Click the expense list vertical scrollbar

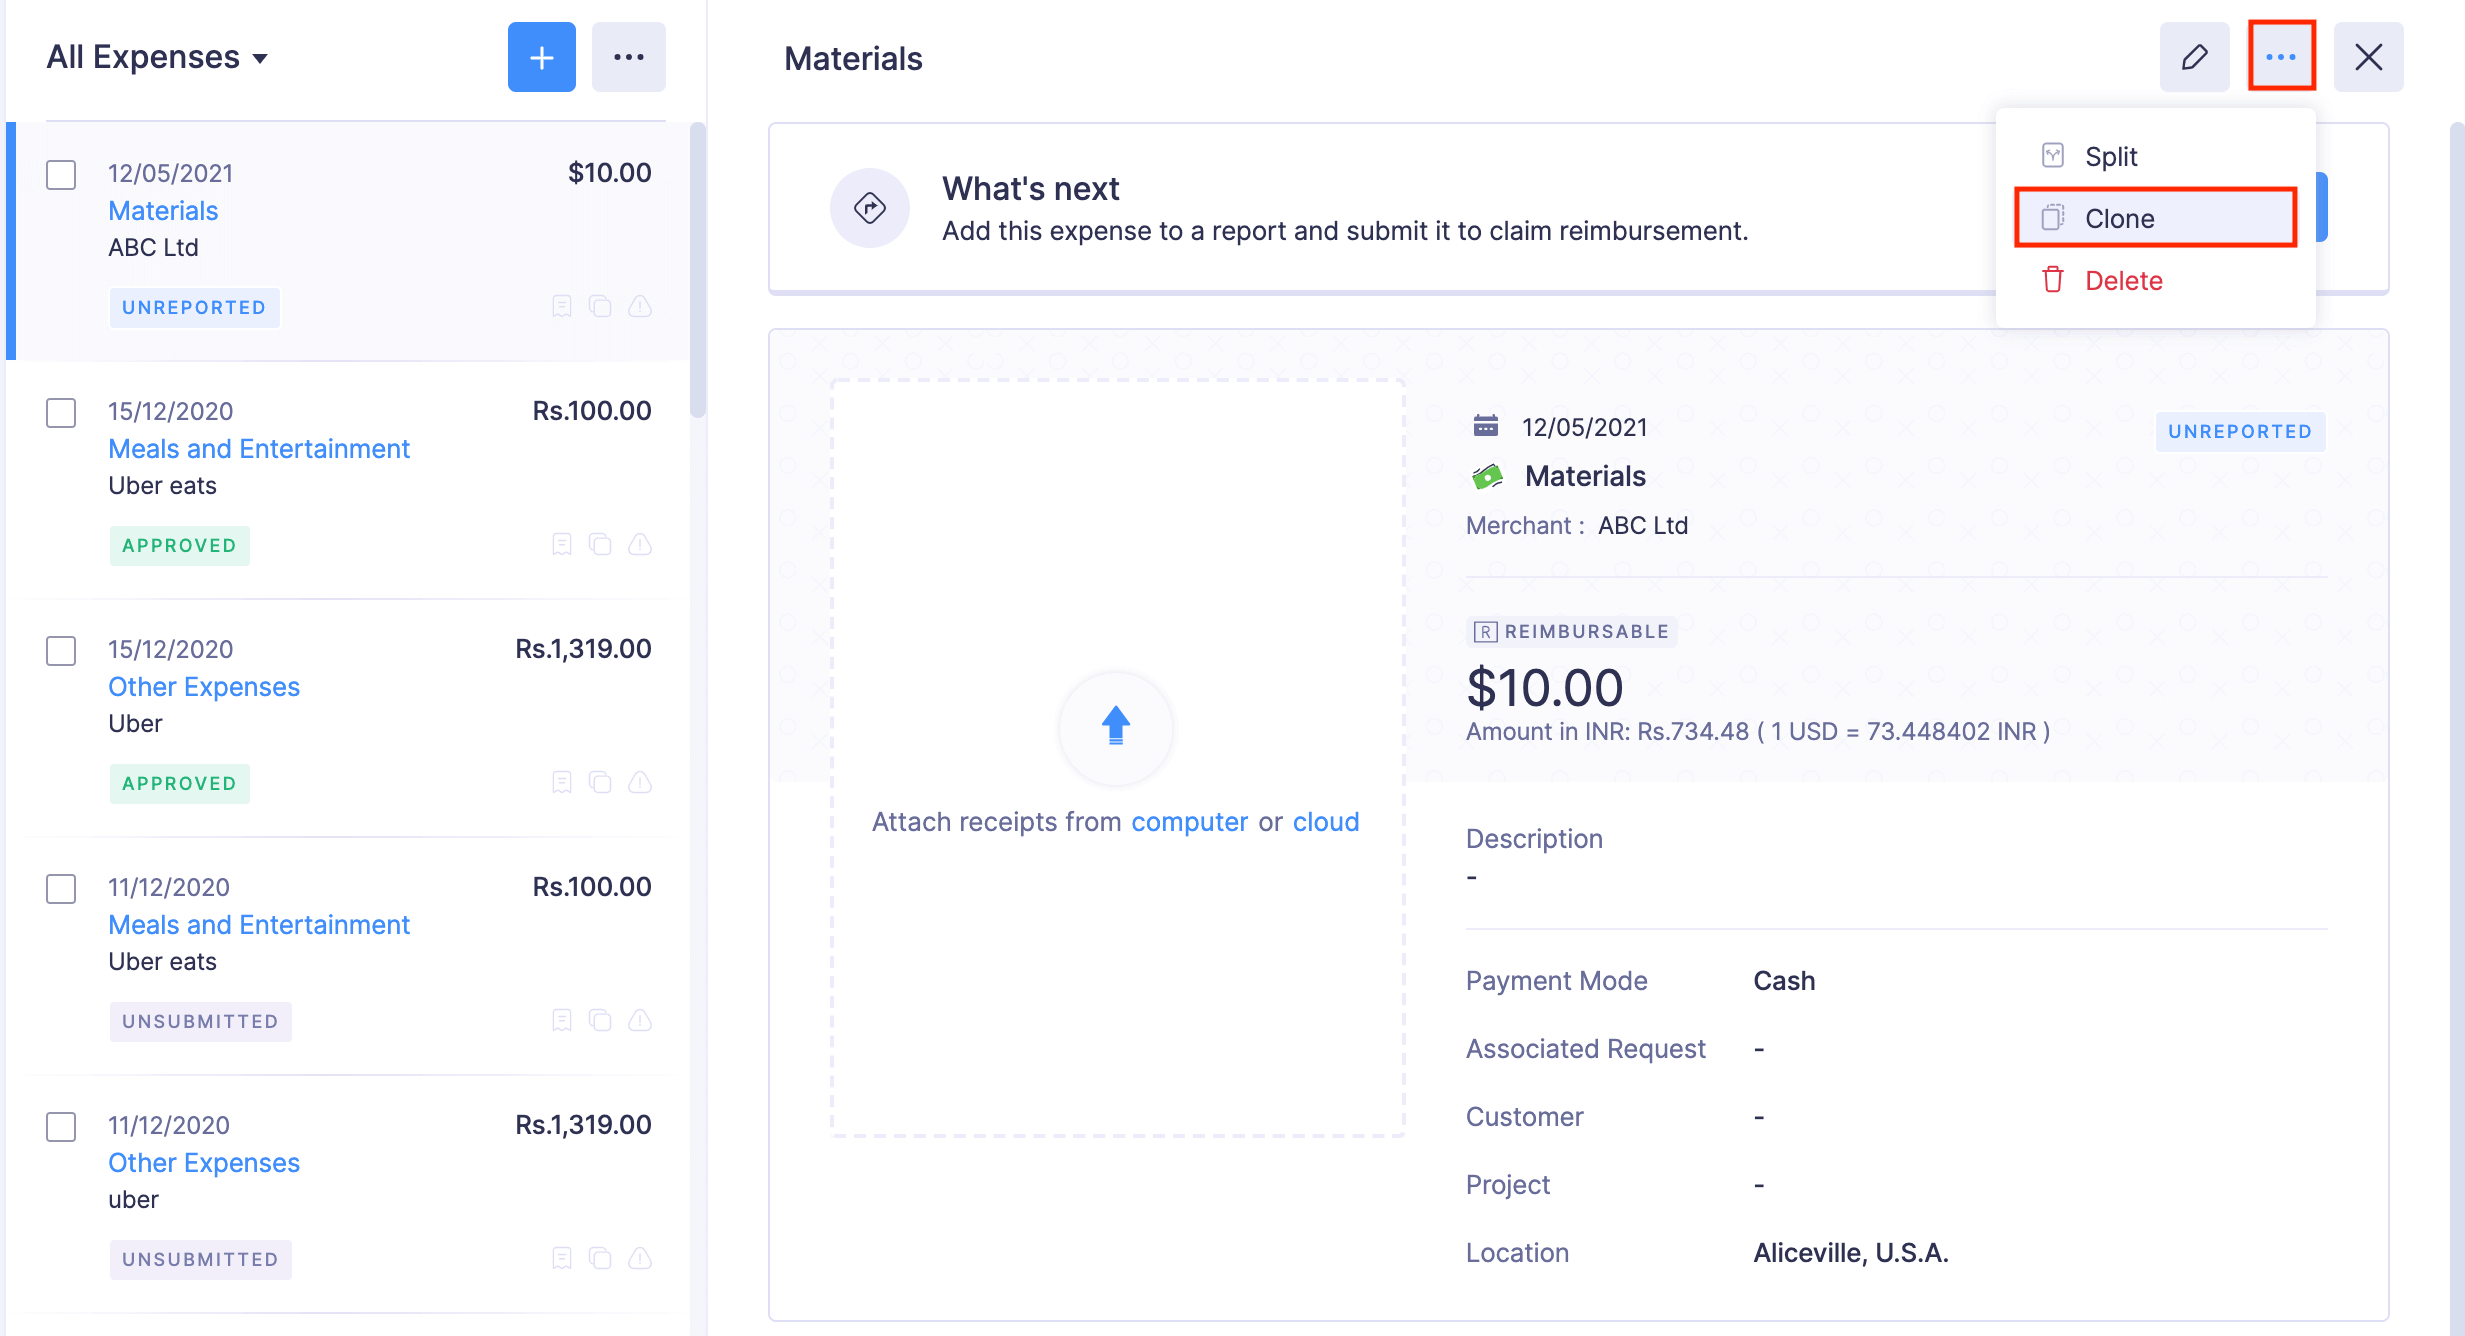pyautogui.click(x=698, y=270)
